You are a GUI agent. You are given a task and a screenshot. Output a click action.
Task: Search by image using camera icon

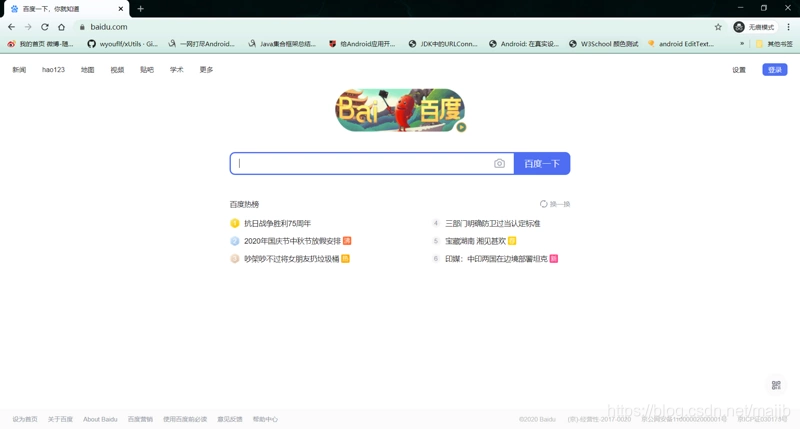click(x=499, y=163)
